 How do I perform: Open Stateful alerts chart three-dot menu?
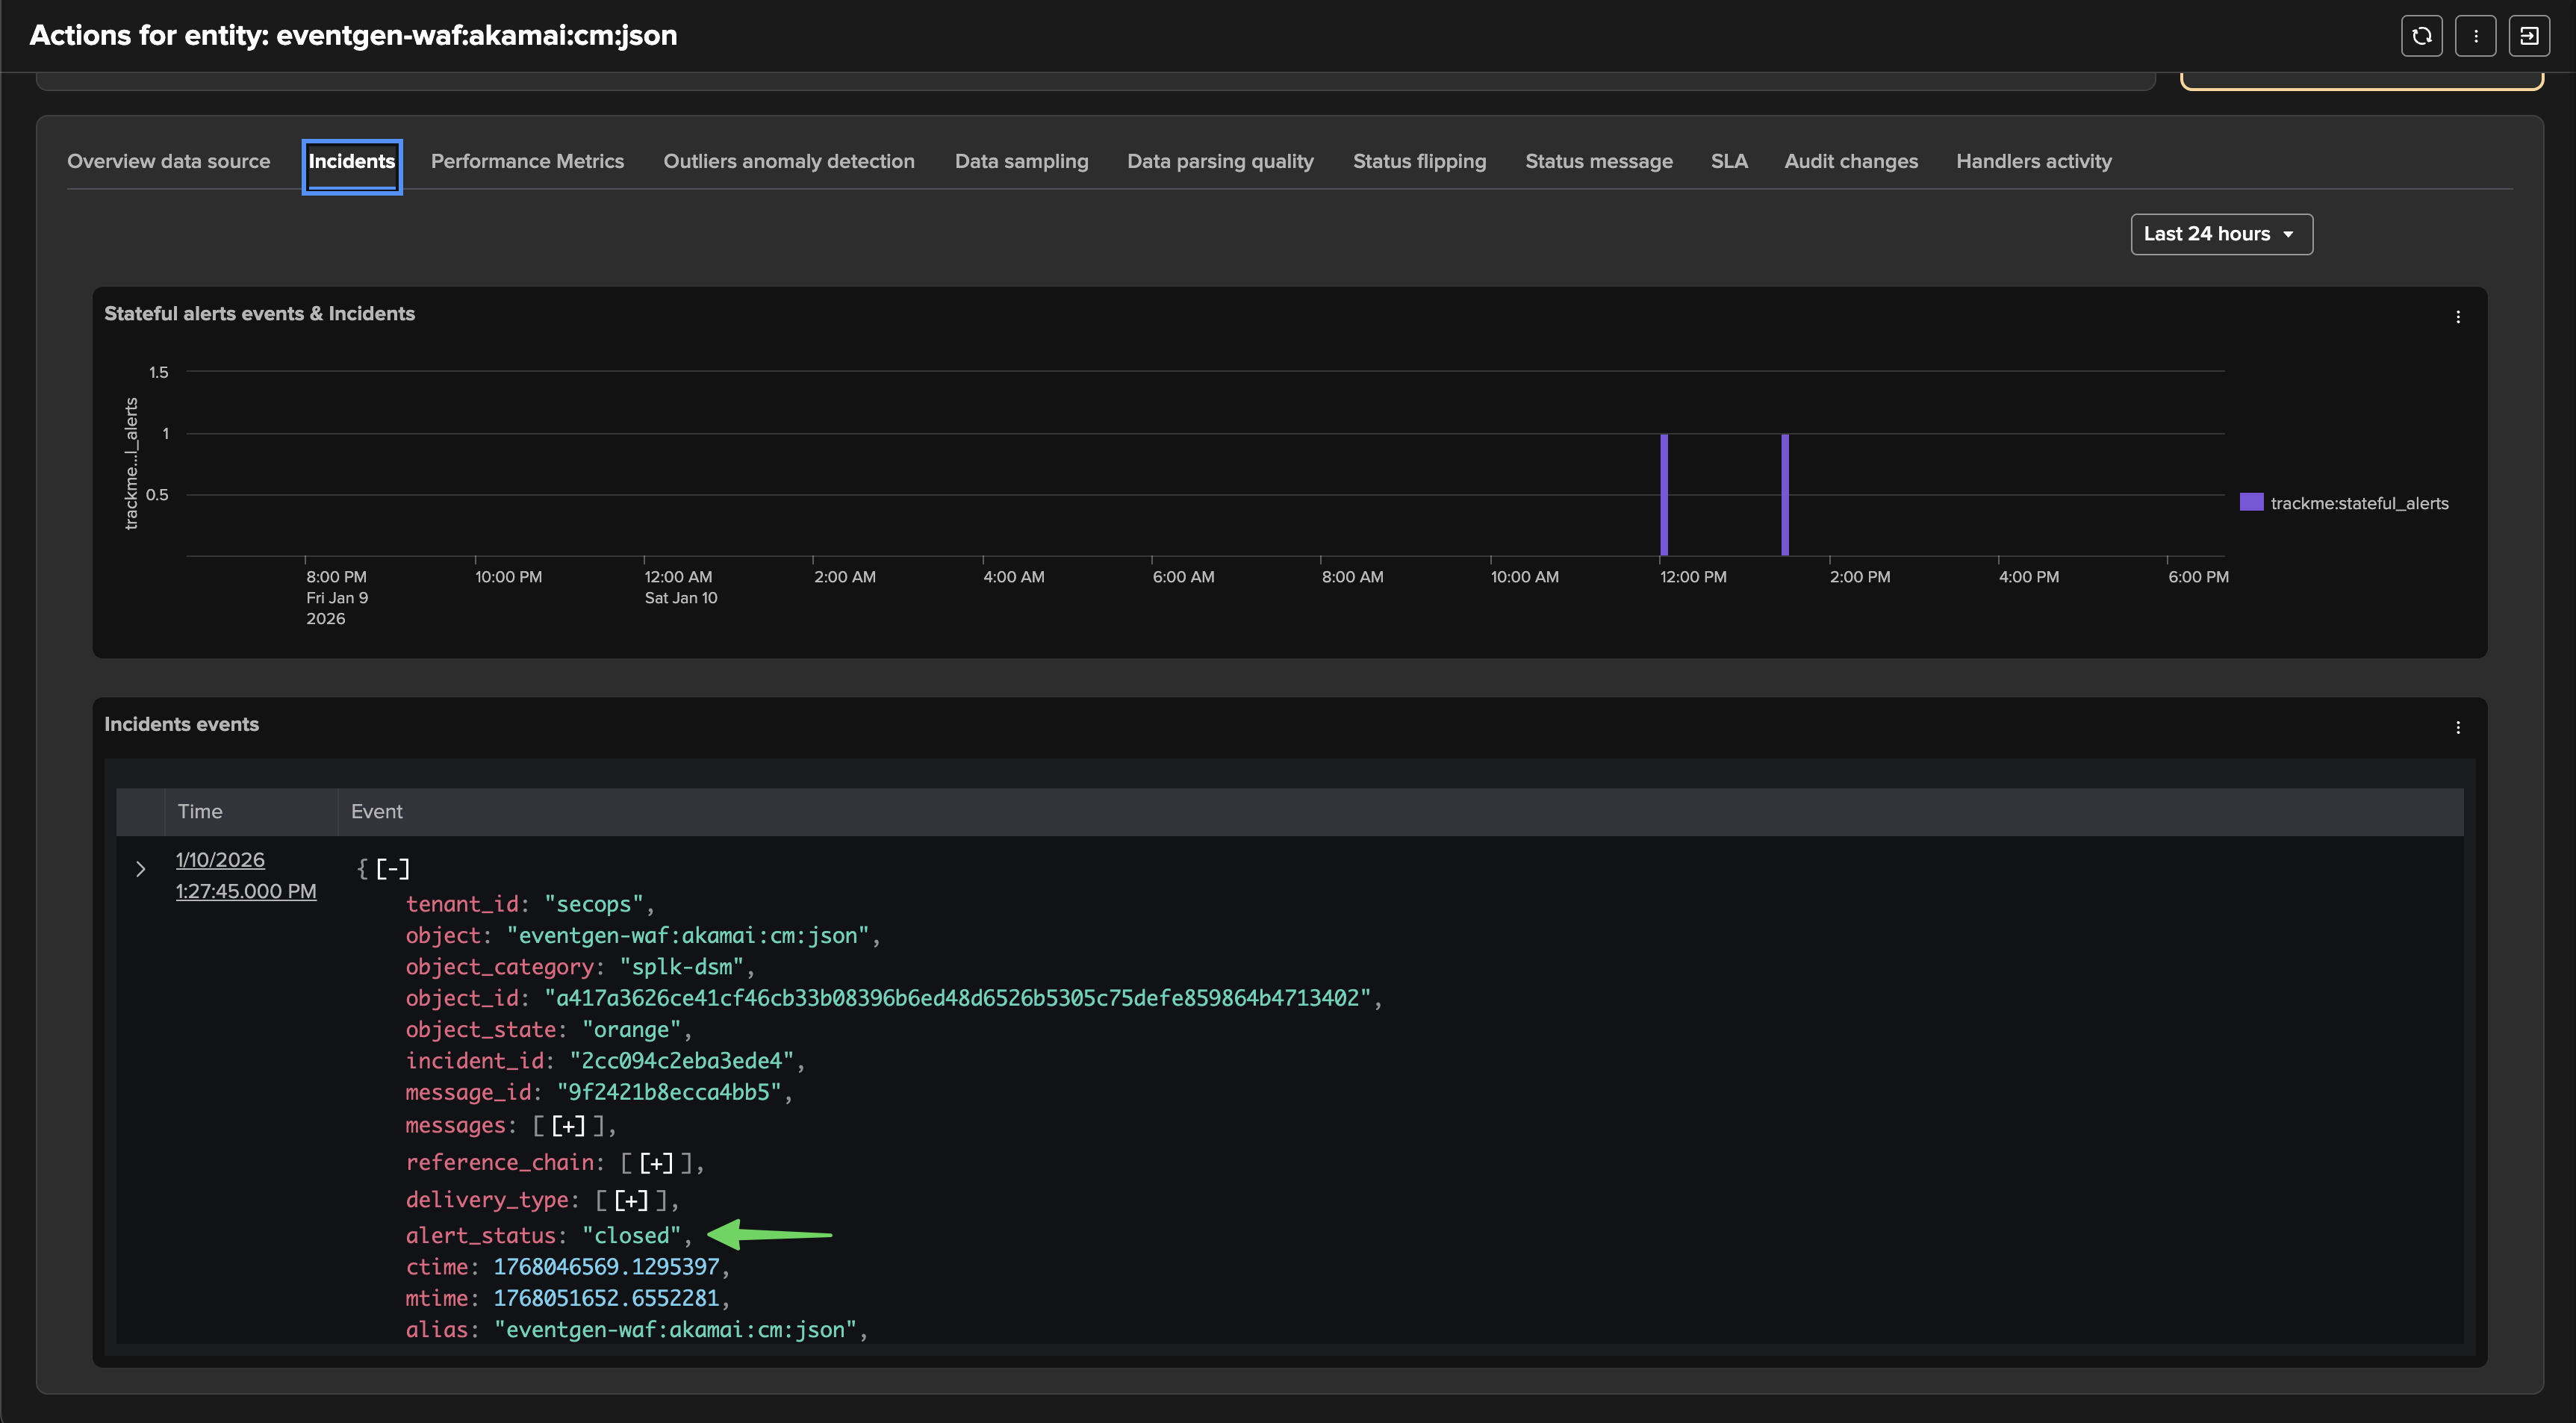[2457, 317]
